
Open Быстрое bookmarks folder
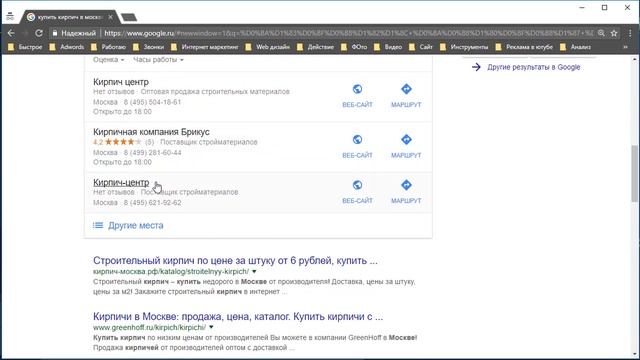tap(25, 47)
